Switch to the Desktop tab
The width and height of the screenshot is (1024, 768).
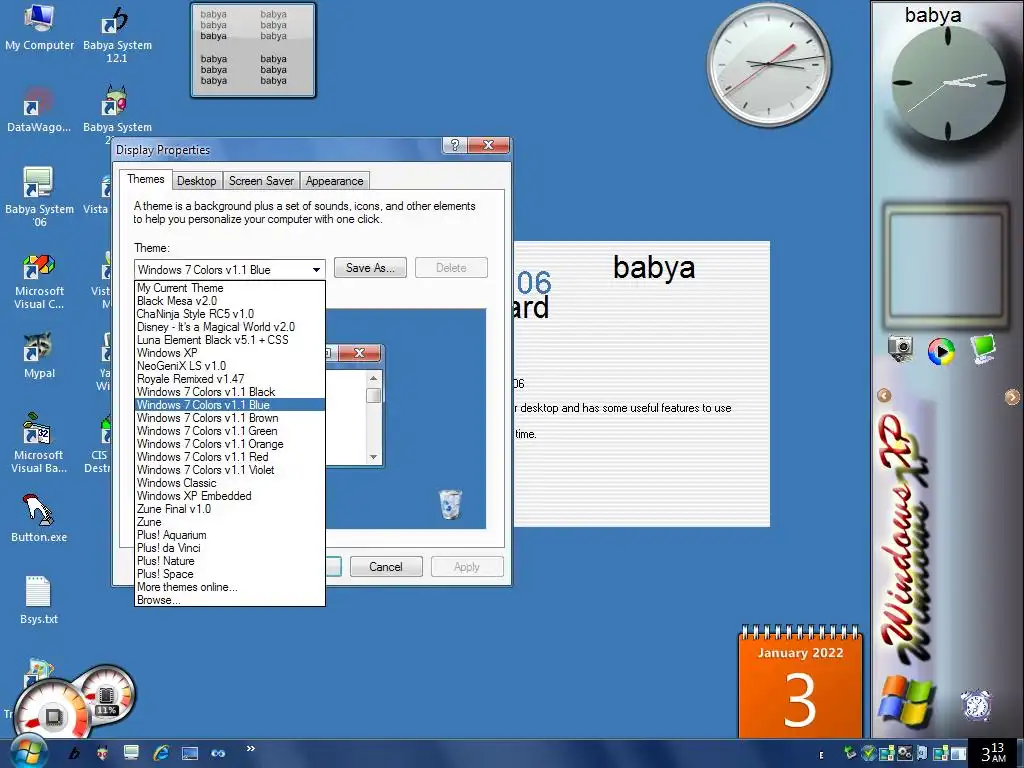(197, 181)
